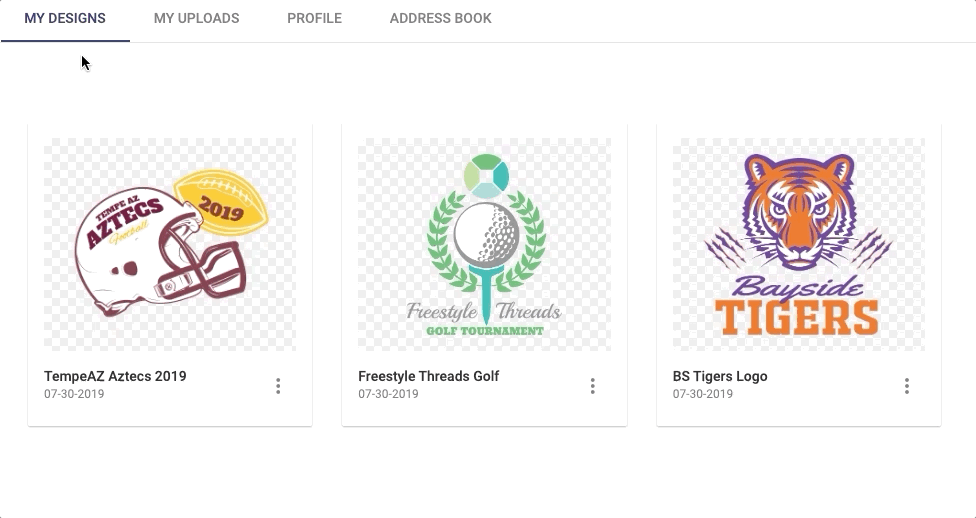
Task: Click the TempeAZ Aztecs 2019 title
Action: coord(115,377)
